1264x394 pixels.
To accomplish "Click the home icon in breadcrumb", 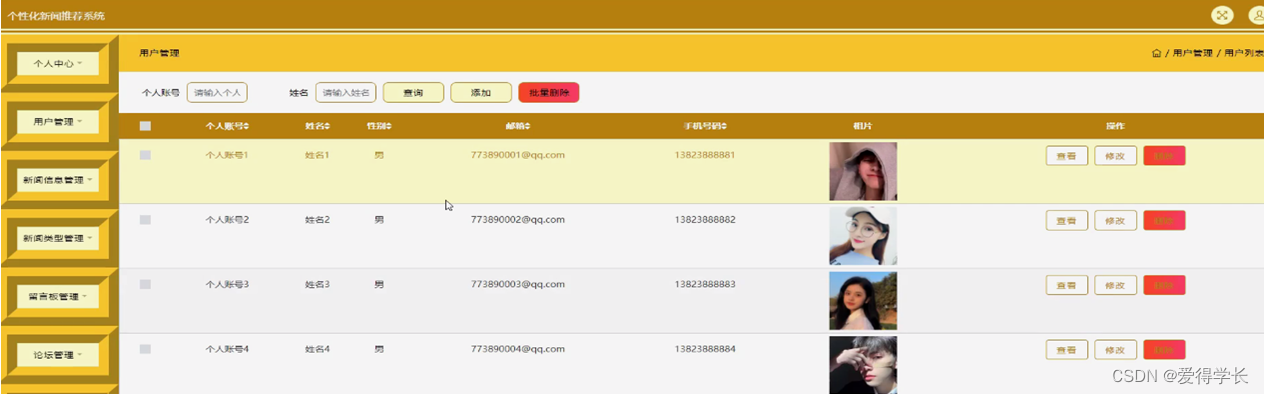I will [1157, 53].
